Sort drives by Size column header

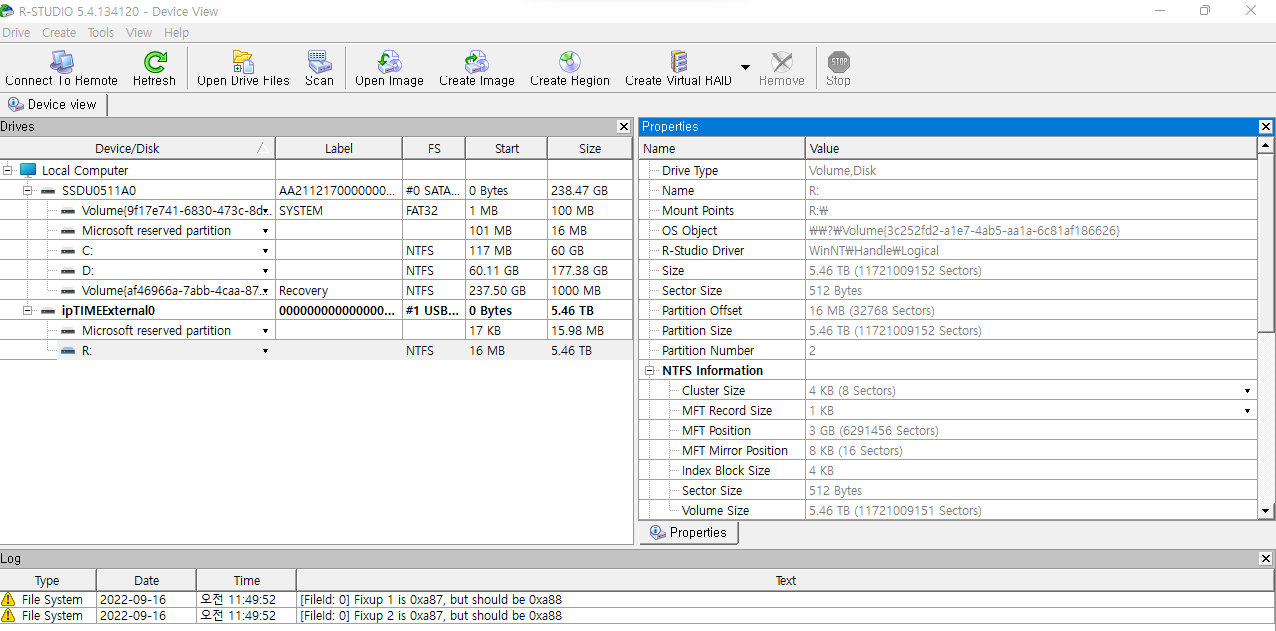point(590,148)
